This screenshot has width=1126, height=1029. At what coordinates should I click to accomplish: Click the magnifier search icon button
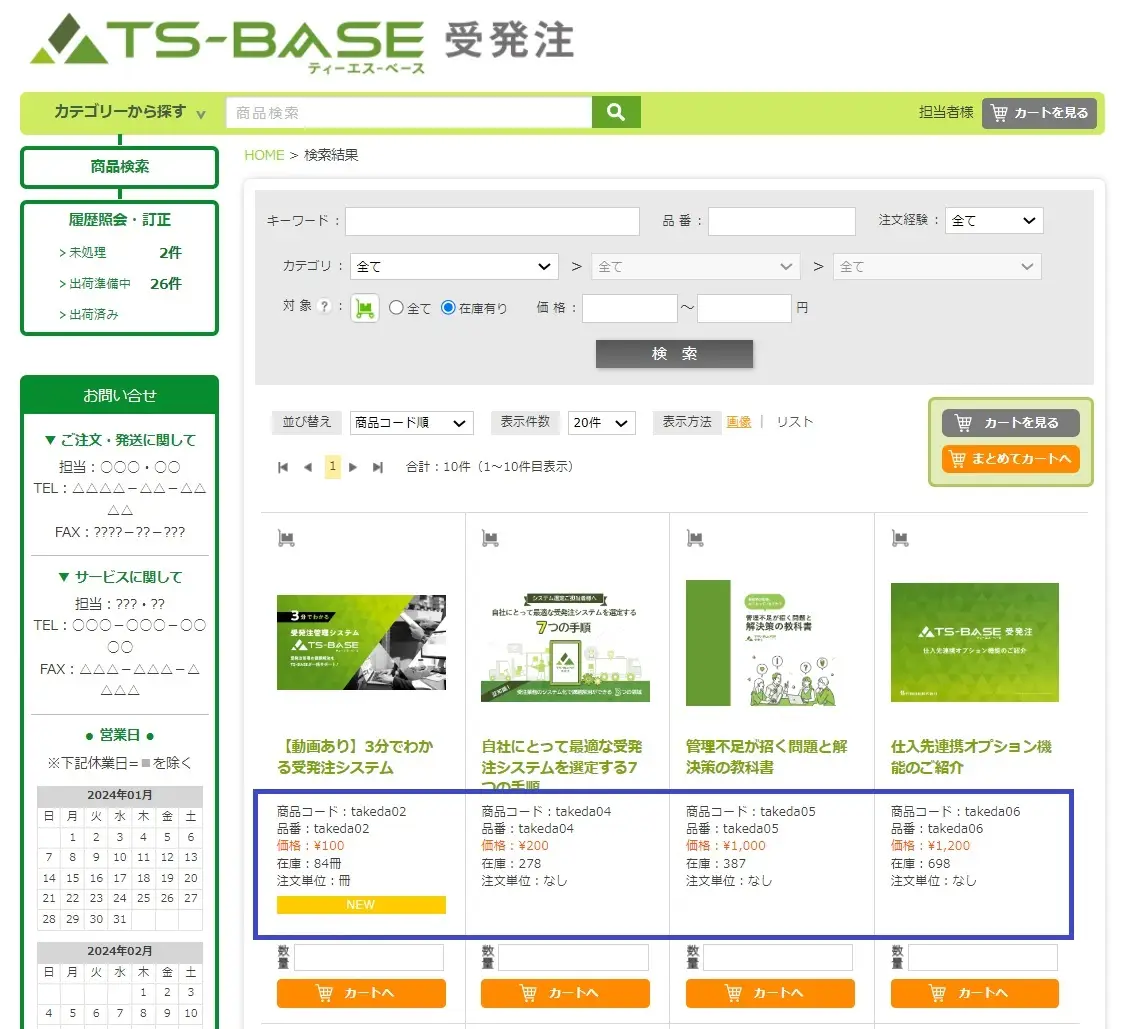click(x=615, y=112)
